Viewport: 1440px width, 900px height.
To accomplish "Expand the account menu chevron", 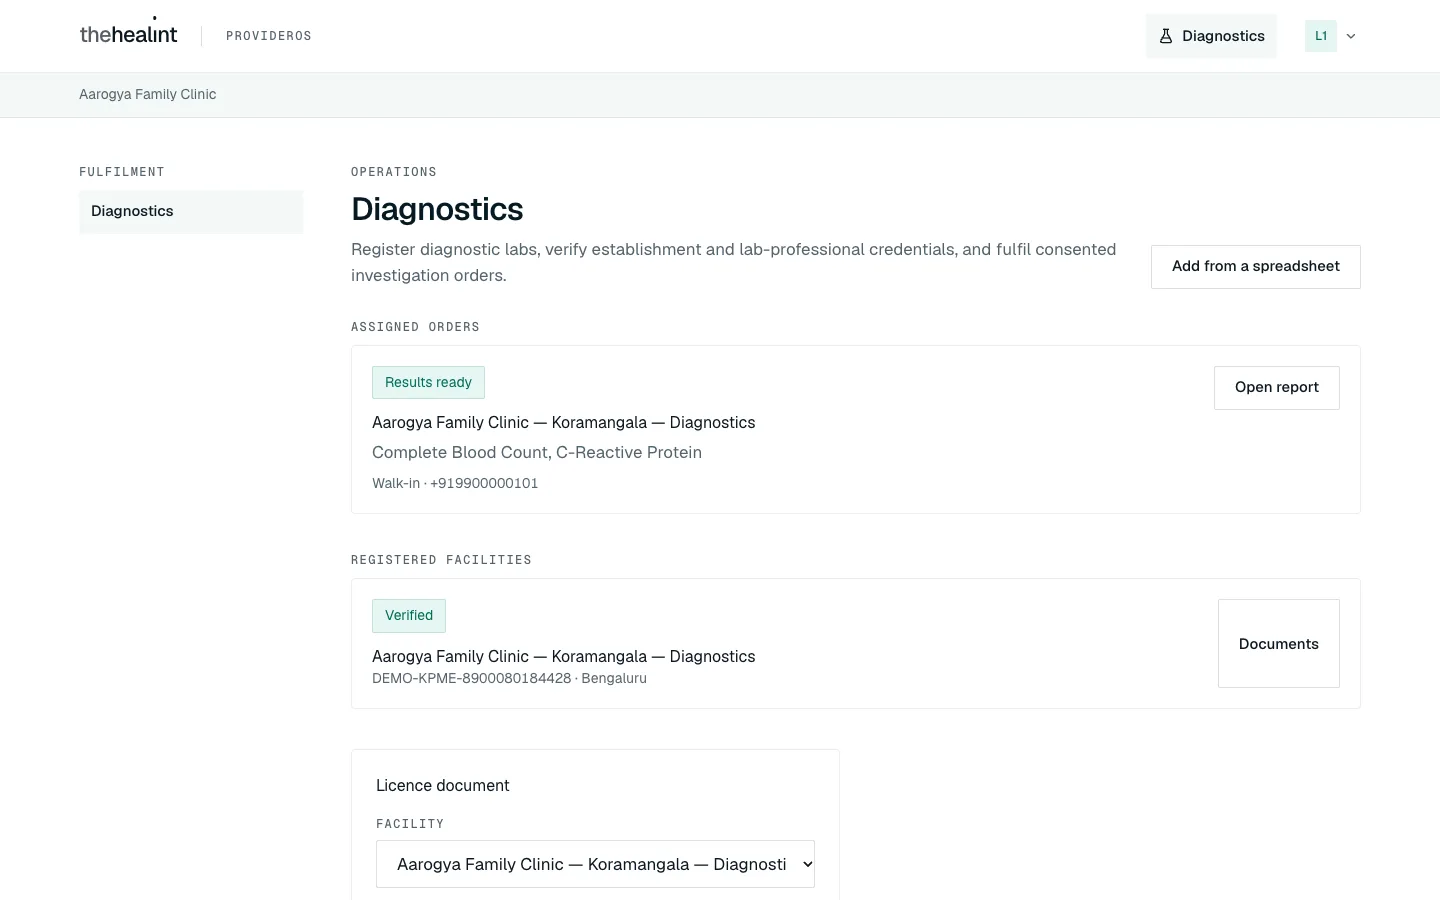I will click(x=1351, y=36).
